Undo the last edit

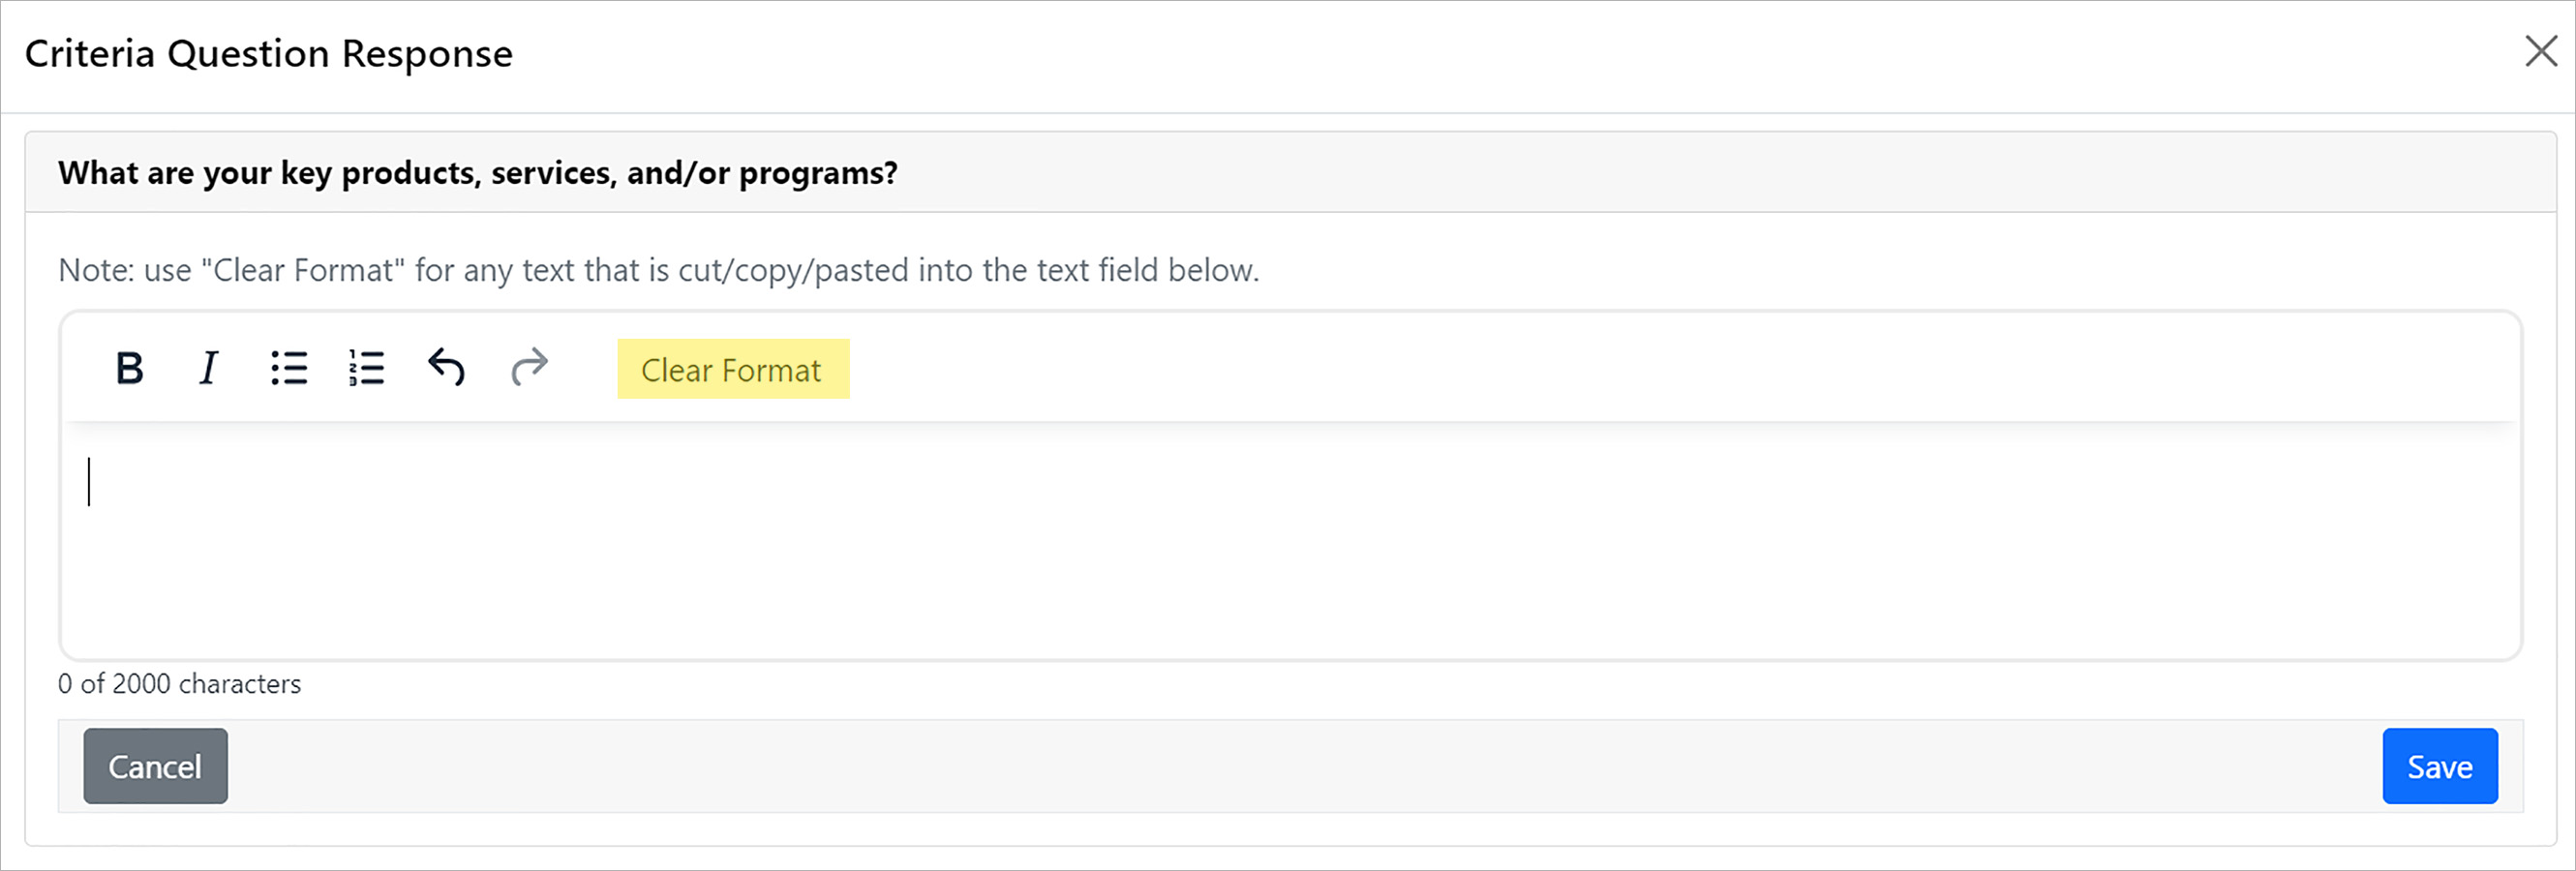(x=447, y=367)
